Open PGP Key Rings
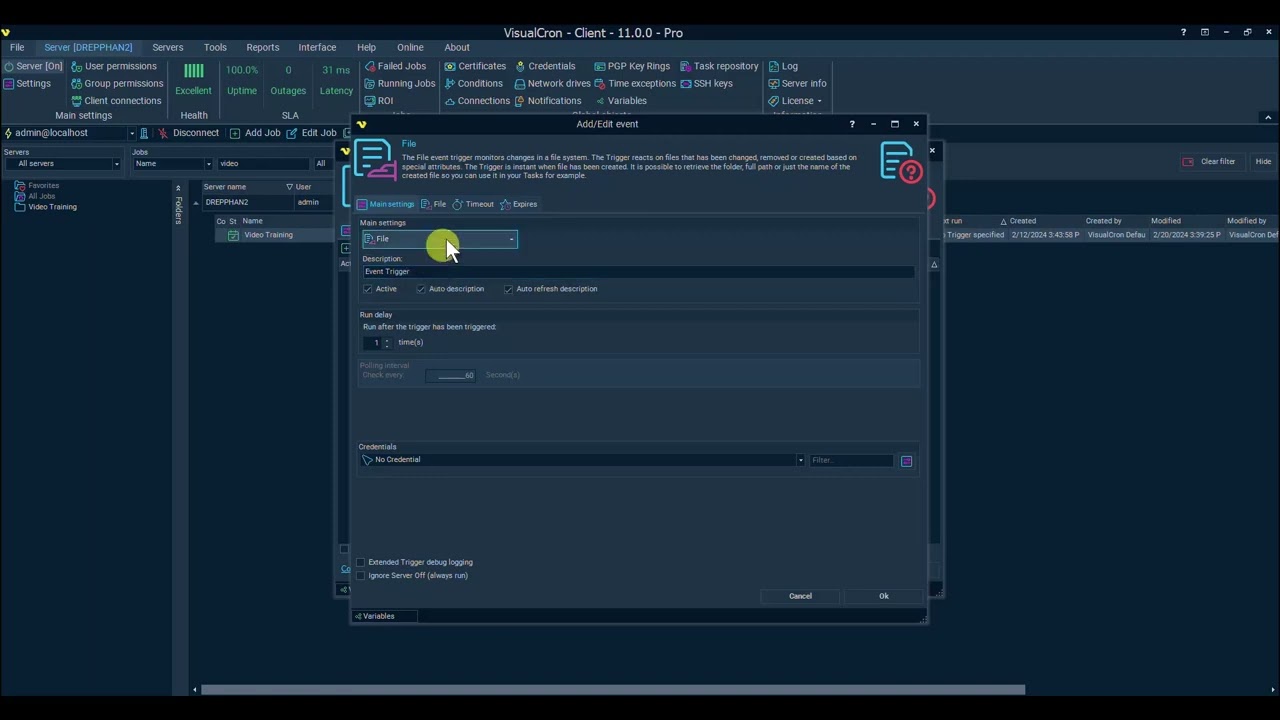The image size is (1280, 720). point(632,66)
